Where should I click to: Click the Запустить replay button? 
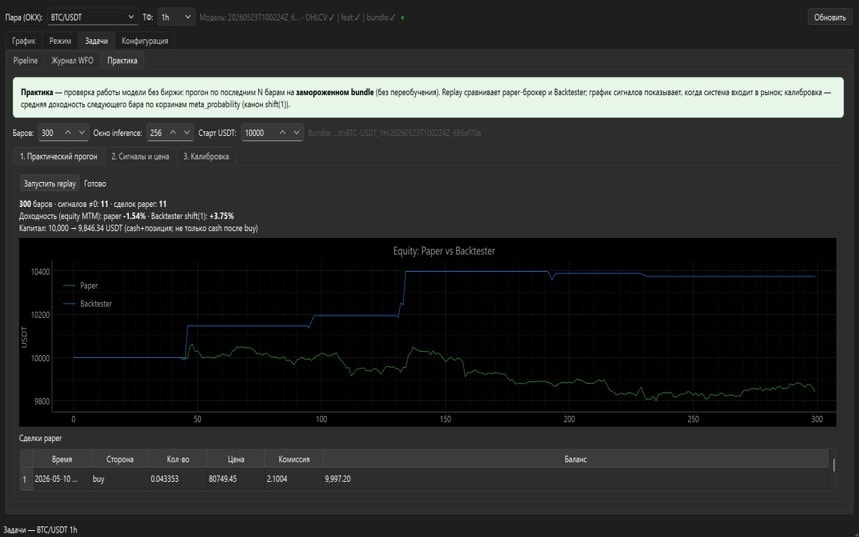point(50,184)
